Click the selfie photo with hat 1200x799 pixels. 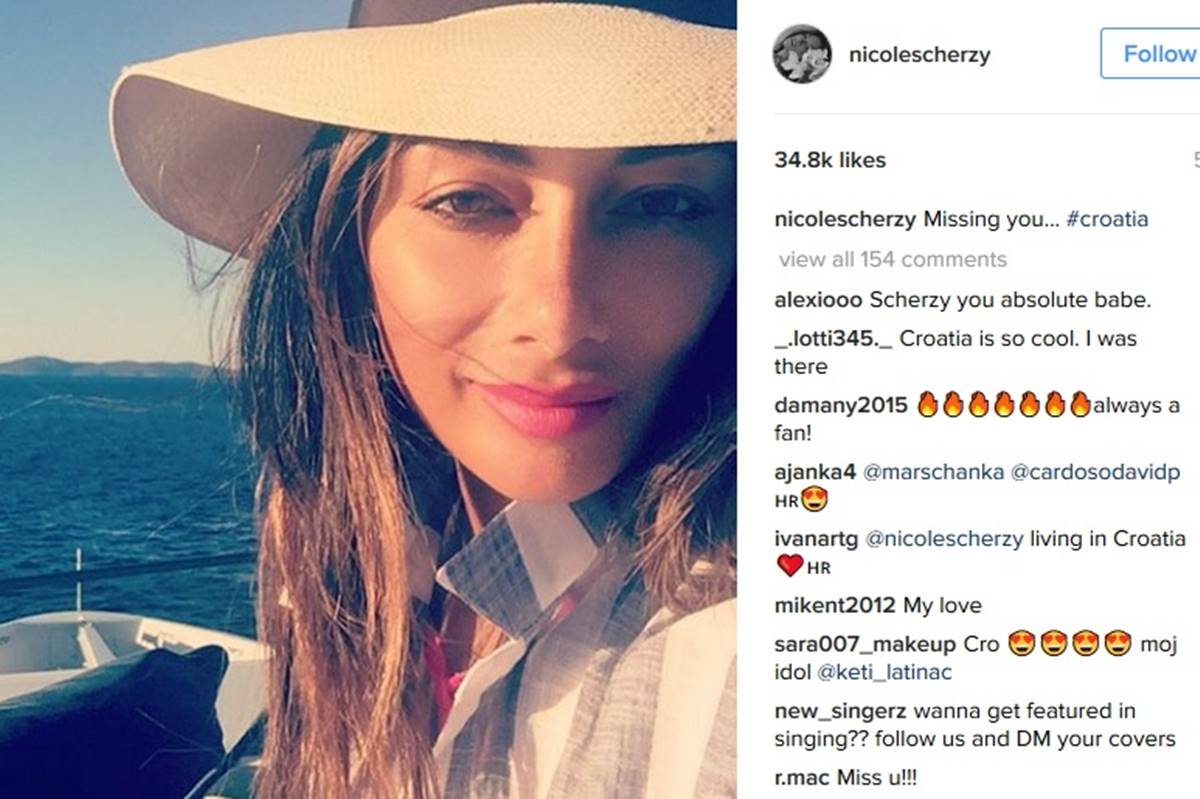pos(368,399)
